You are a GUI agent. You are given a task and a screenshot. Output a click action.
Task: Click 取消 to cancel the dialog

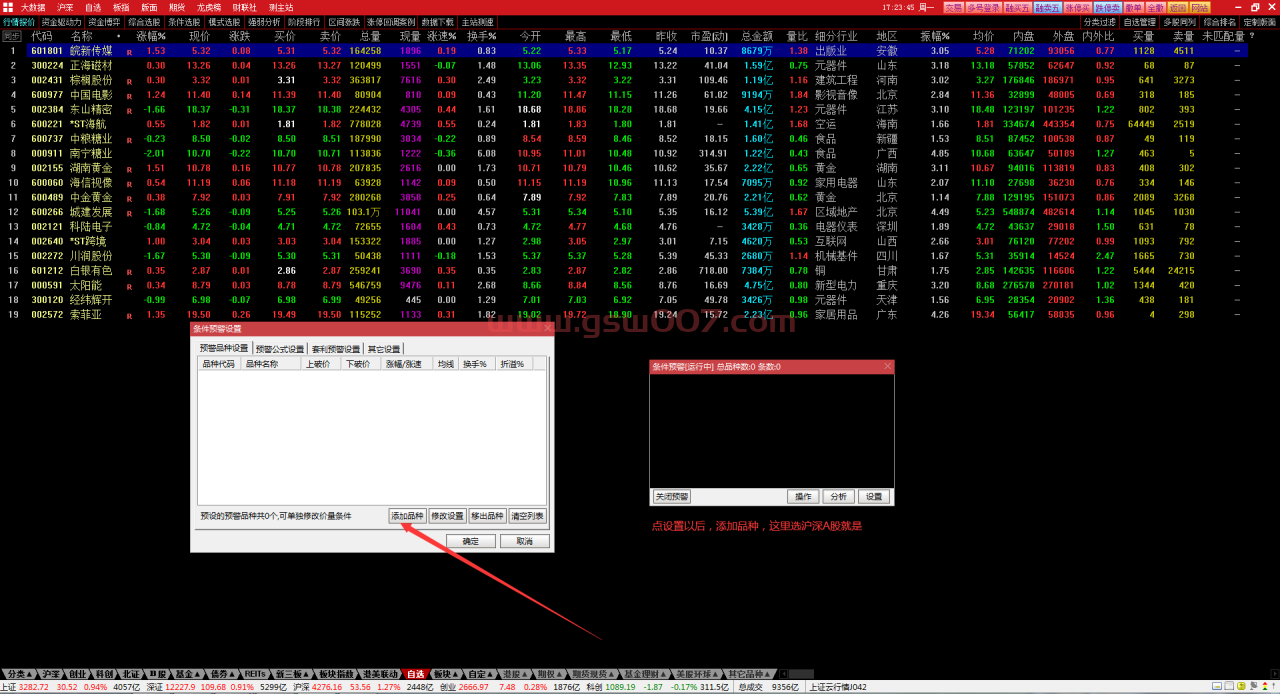pyautogui.click(x=524, y=541)
